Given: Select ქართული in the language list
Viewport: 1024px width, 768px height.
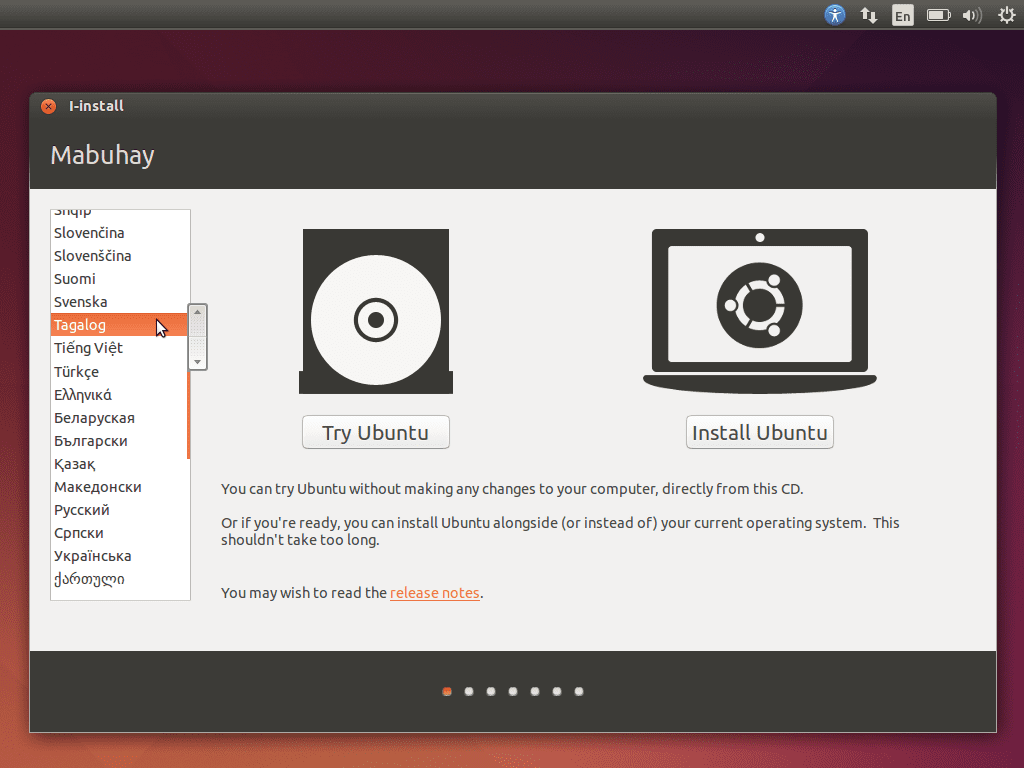Looking at the screenshot, I should pos(119,579).
